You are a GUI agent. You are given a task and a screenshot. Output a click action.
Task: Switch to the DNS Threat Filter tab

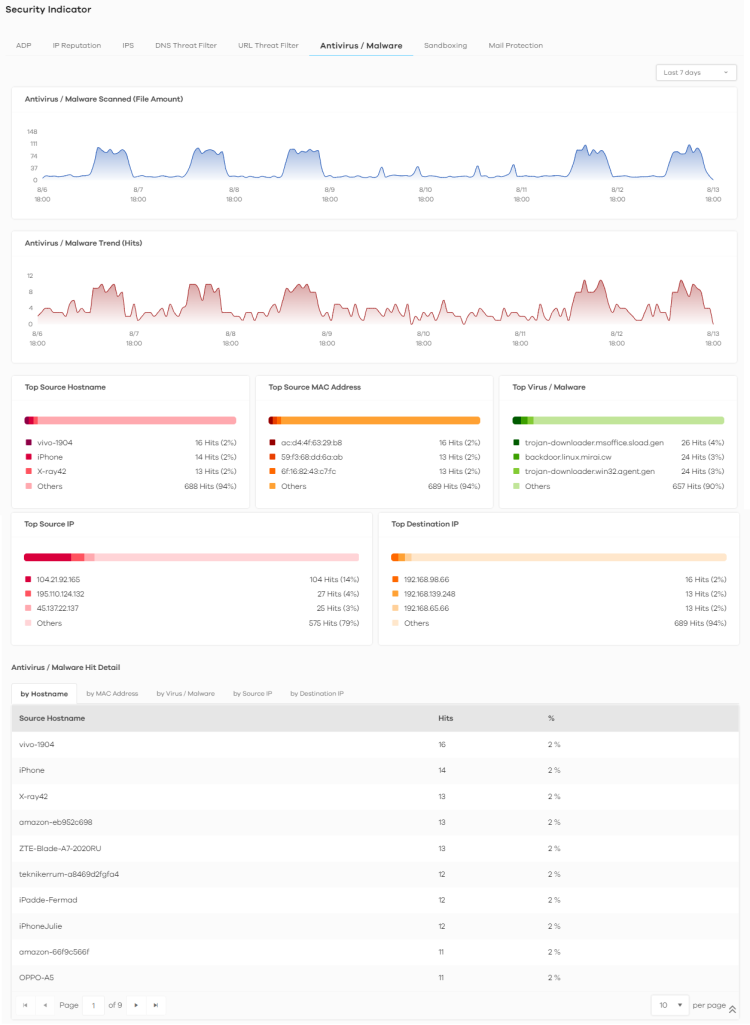[186, 45]
